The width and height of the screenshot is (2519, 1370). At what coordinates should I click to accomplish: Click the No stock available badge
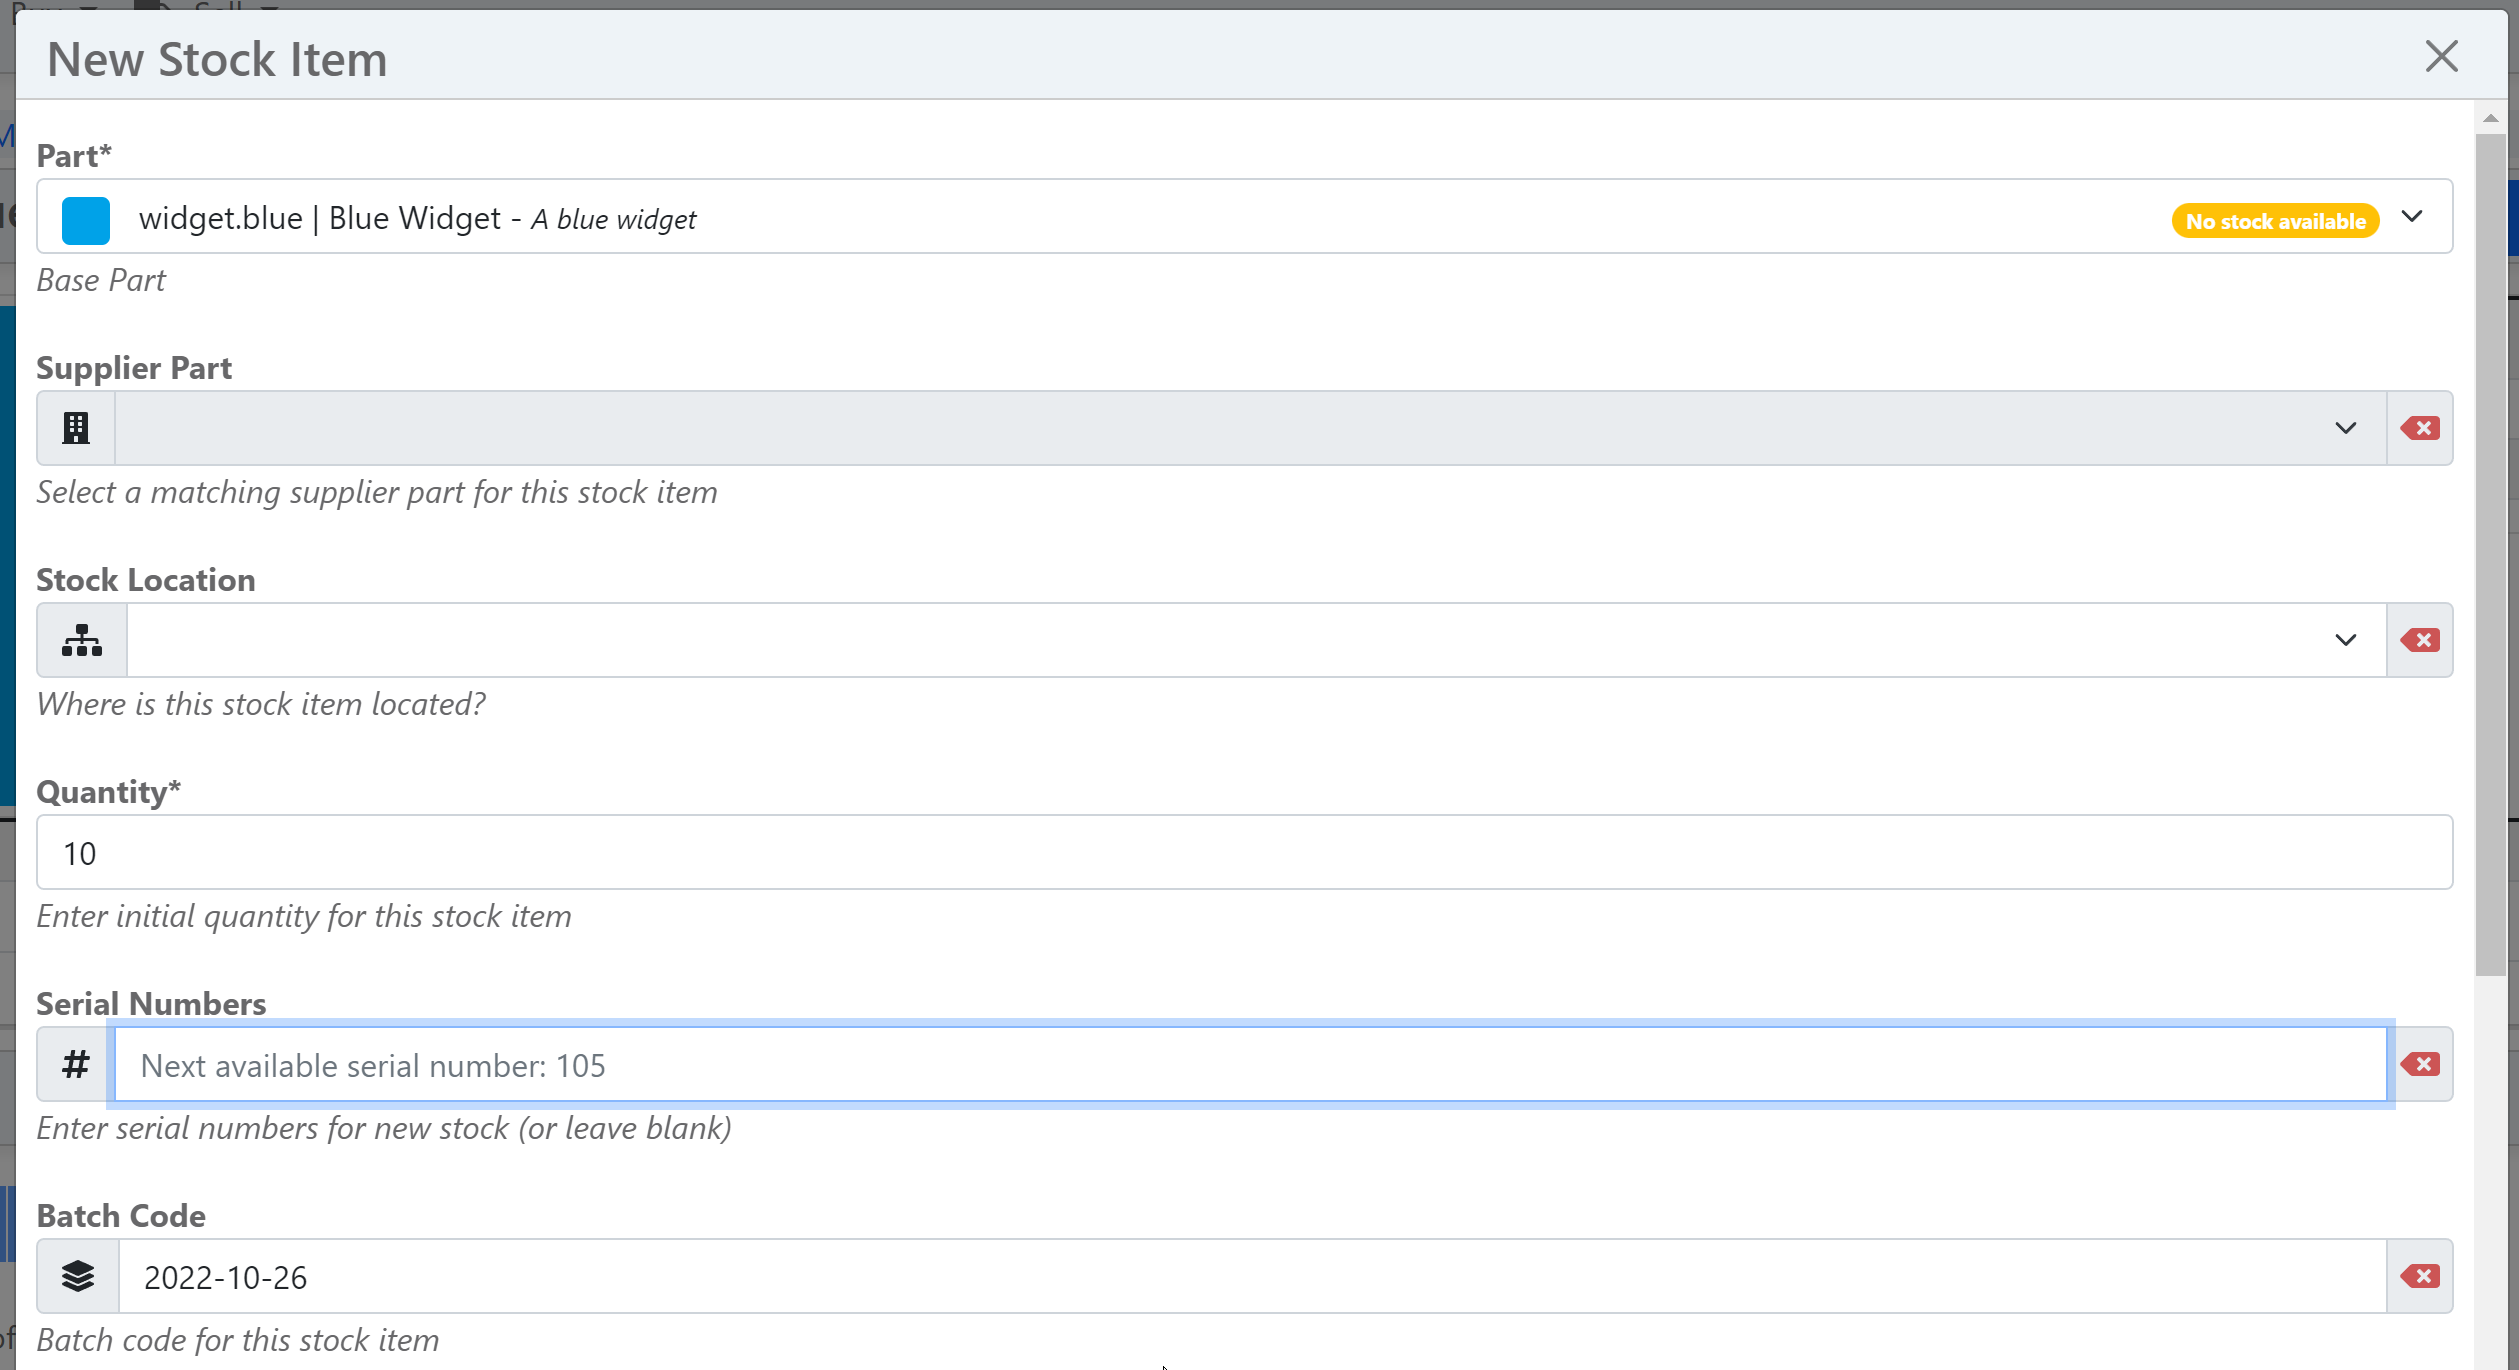coord(2275,221)
